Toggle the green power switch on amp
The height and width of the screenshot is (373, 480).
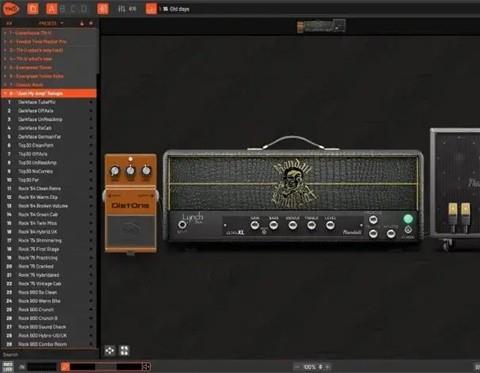pos(408,219)
